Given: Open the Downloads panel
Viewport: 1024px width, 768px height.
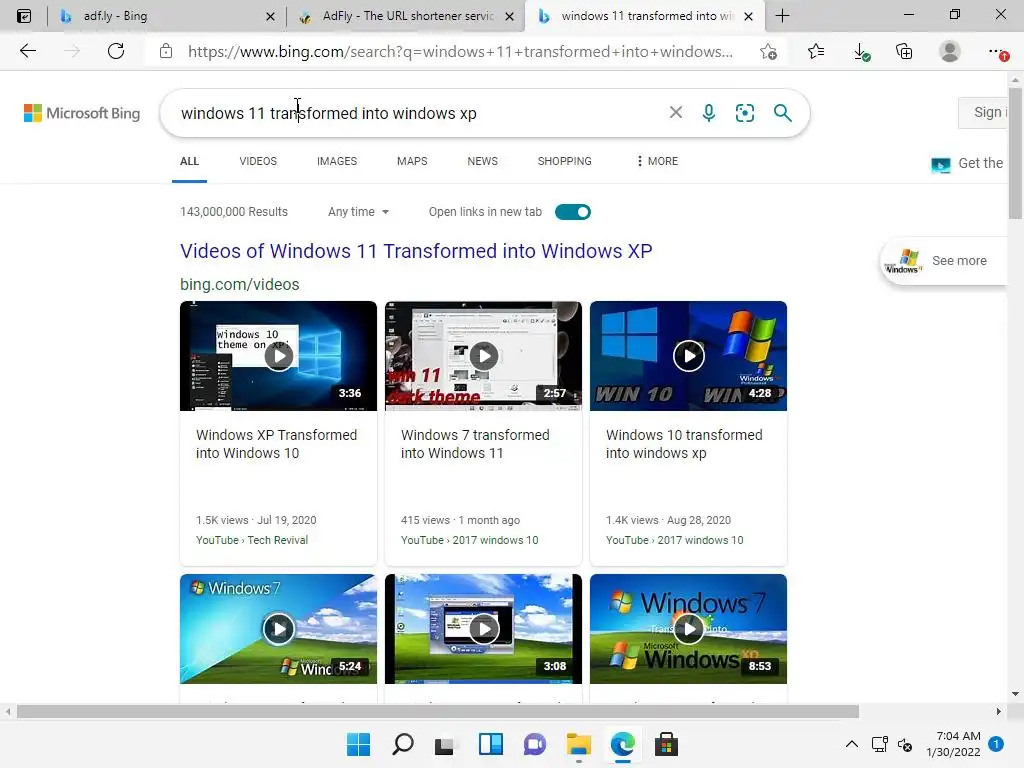Looking at the screenshot, I should [861, 52].
